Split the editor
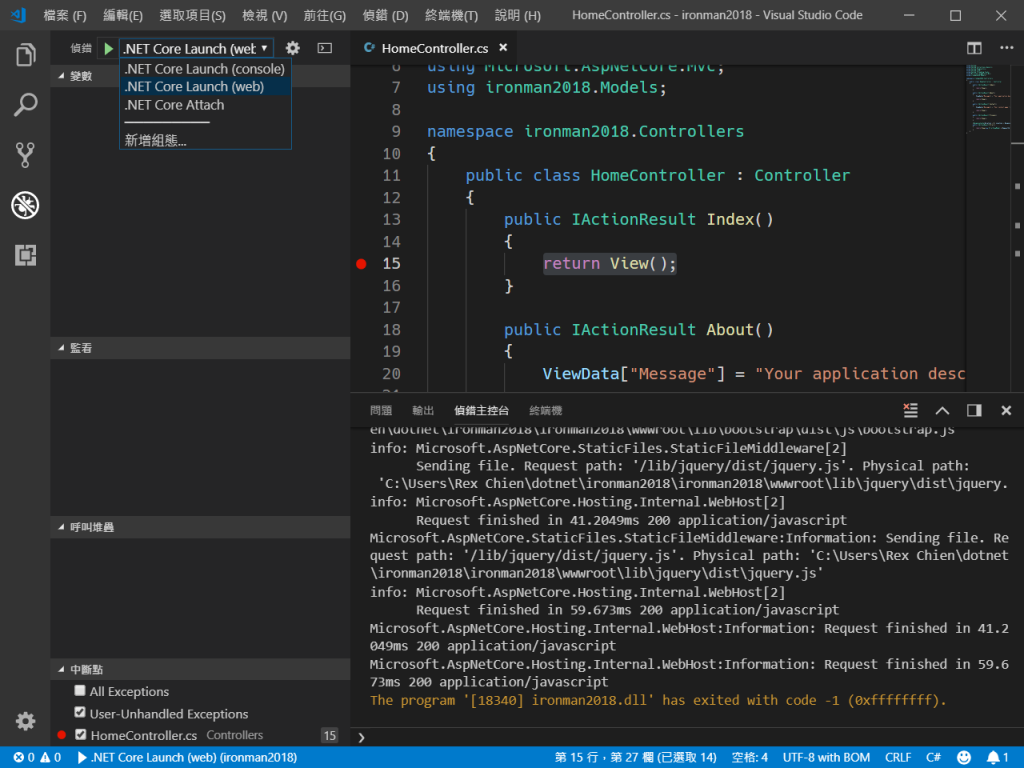This screenshot has height=768, width=1024. click(974, 48)
